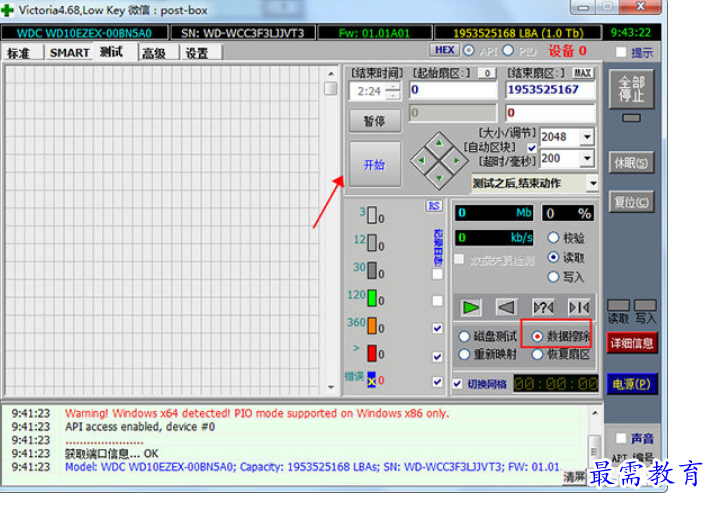Image resolution: width=711 pixels, height=505 pixels.
Task: Click the 全部停止 stop all button
Action: pos(631,89)
